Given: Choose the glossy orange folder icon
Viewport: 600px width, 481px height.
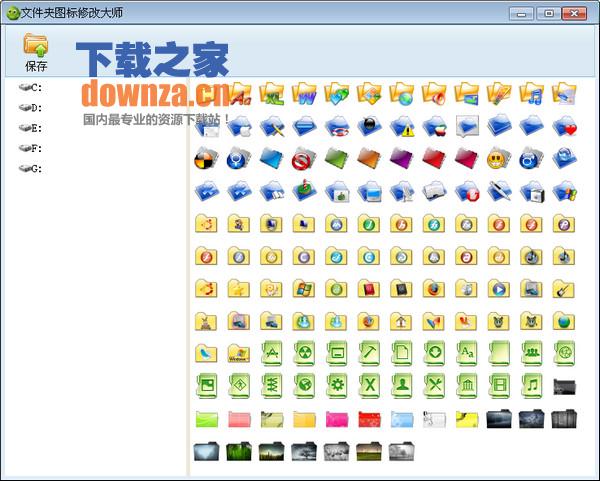Looking at the screenshot, I should (x=369, y=159).
